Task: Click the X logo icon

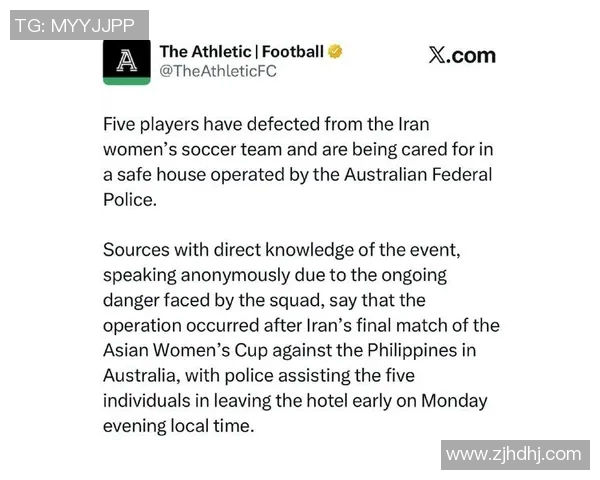Action: 437,56
